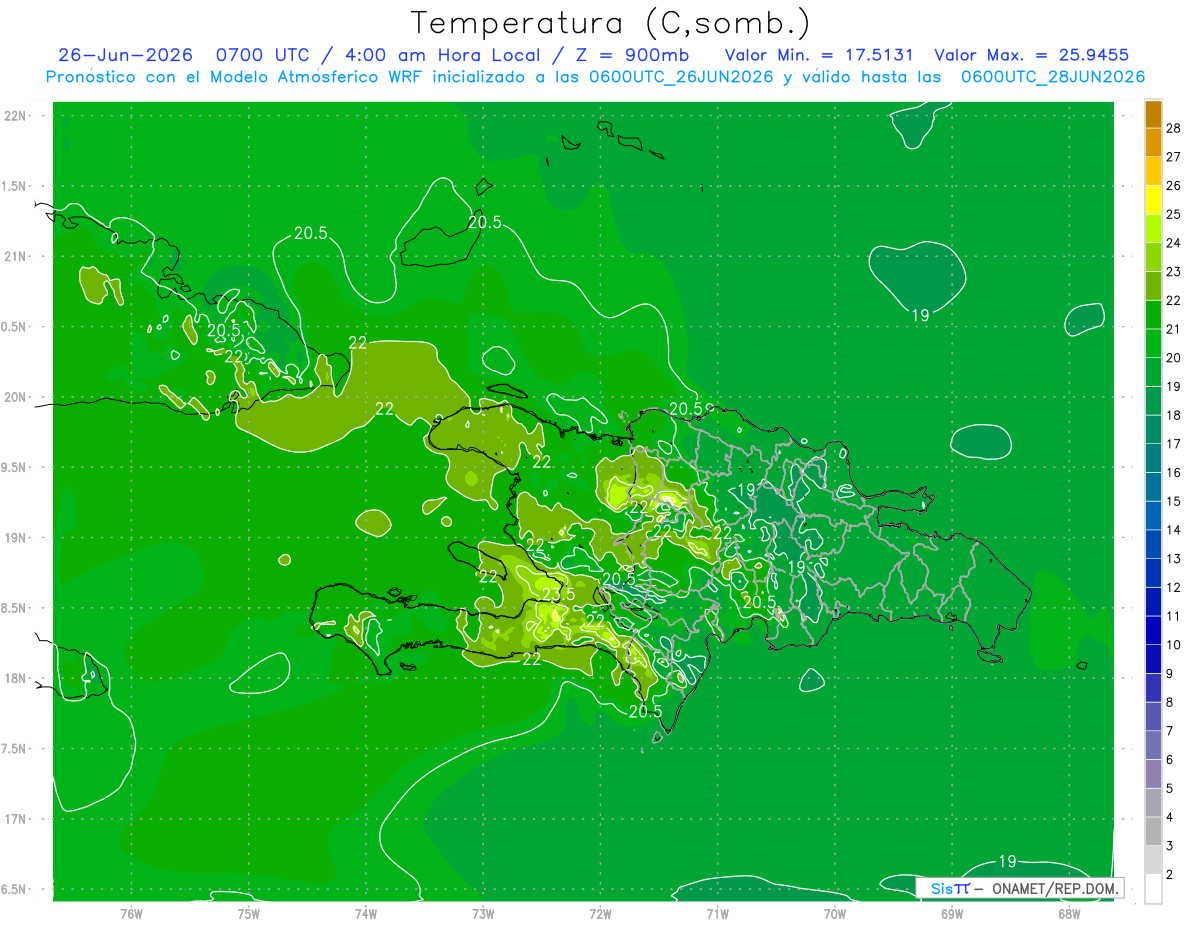Click the orange legend swatch between 27 and 28

click(x=1154, y=142)
